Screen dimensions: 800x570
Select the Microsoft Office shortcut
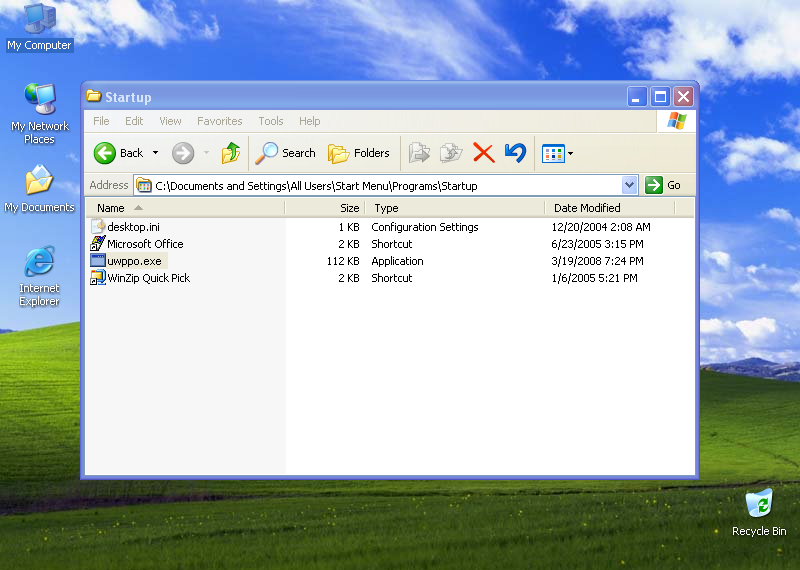coord(145,244)
